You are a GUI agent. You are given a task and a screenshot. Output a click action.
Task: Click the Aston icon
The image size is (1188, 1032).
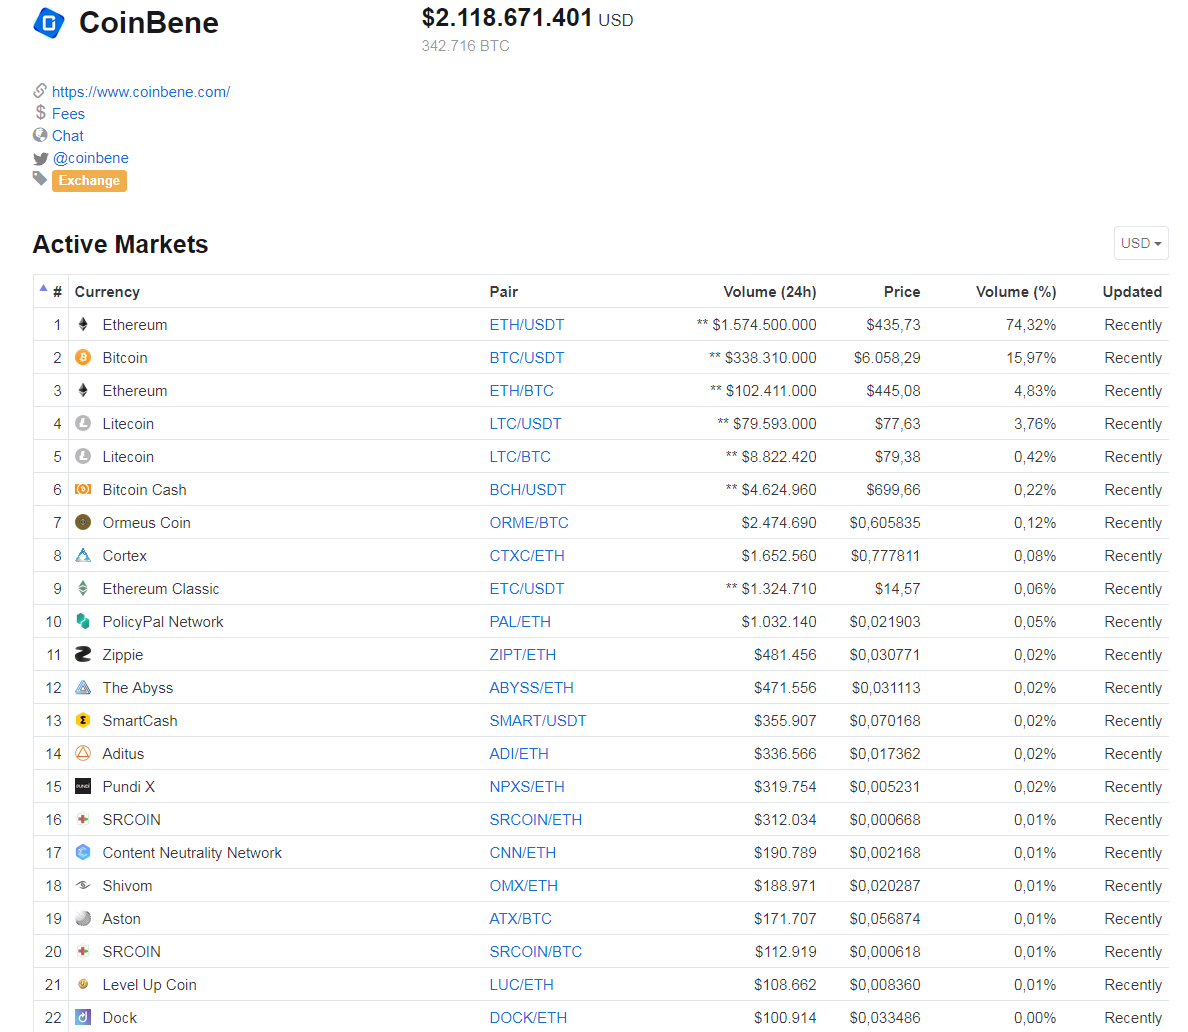coord(83,918)
